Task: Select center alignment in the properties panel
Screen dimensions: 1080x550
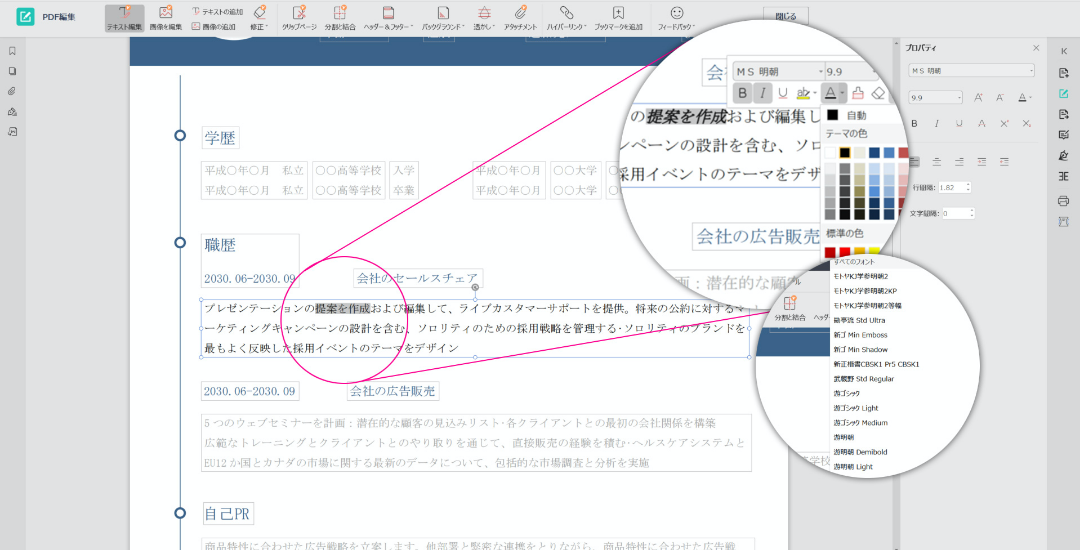Action: coord(937,162)
